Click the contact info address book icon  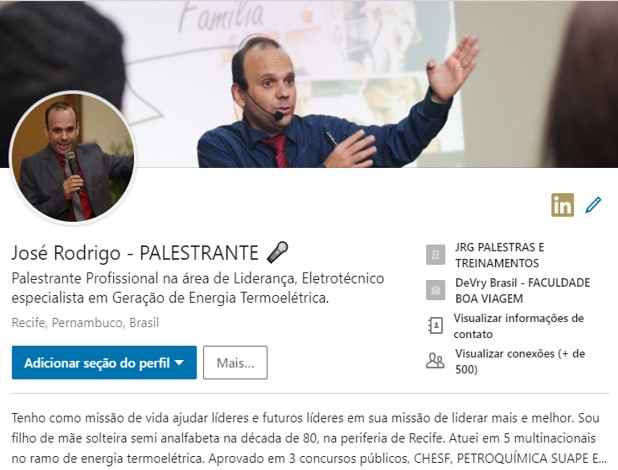pyautogui.click(x=436, y=326)
